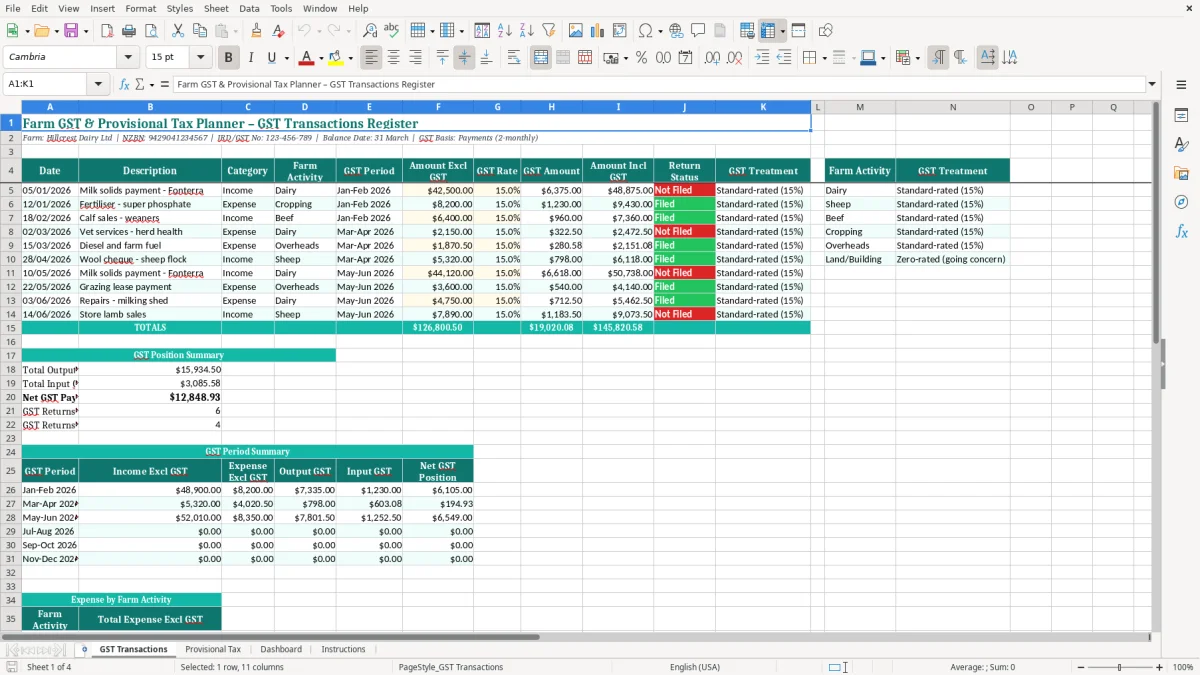Open the Data menu

[x=249, y=8]
